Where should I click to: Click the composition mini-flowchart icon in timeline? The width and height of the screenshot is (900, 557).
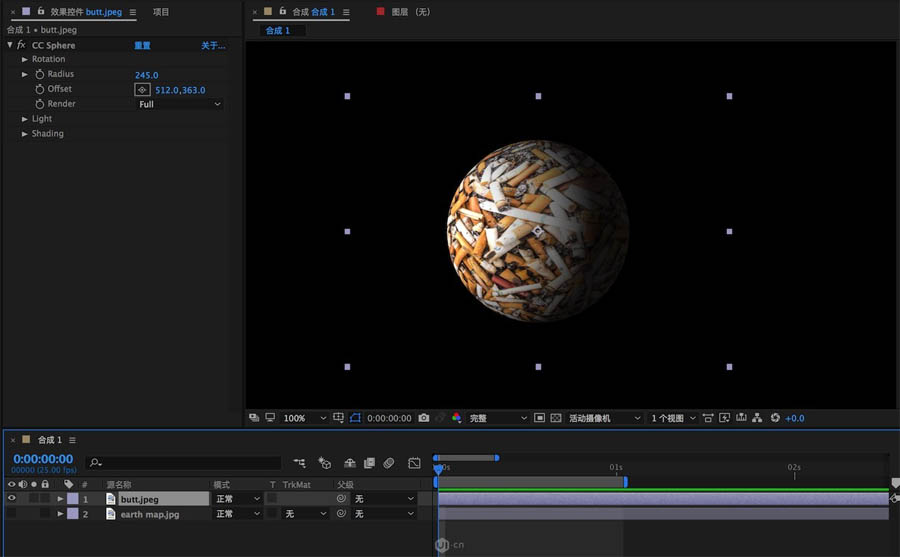click(300, 463)
